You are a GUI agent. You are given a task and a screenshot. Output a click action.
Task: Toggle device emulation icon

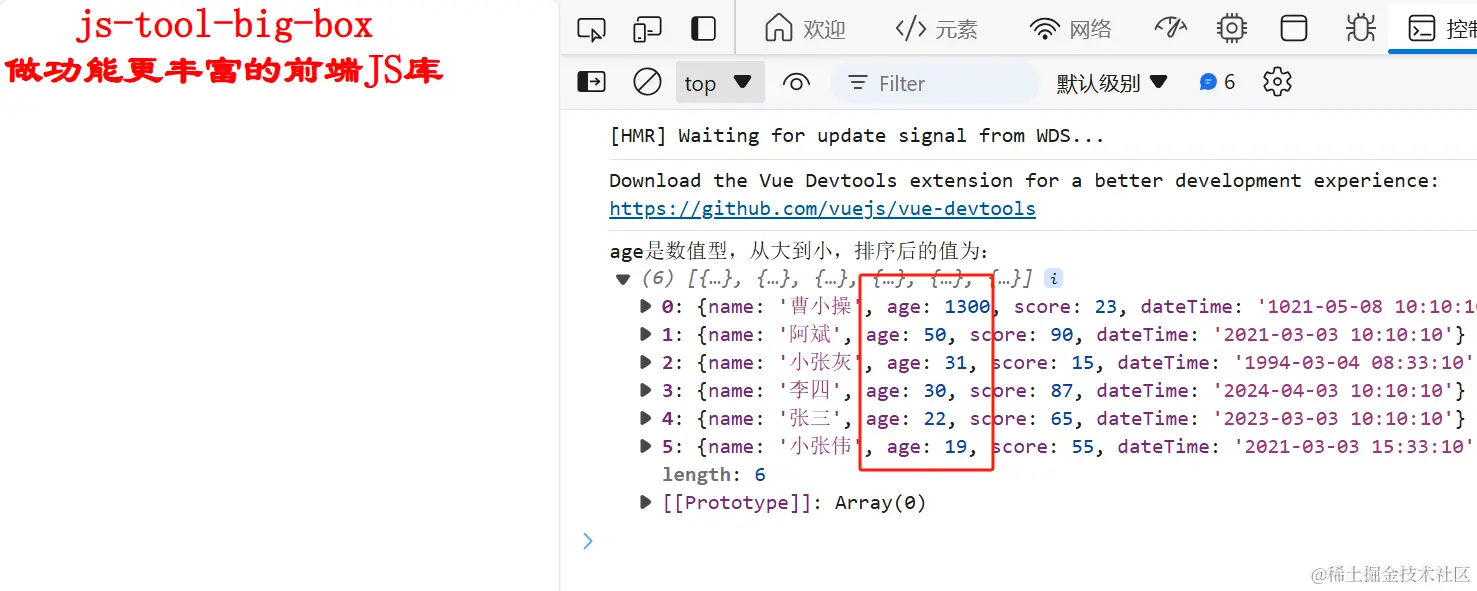(647, 29)
